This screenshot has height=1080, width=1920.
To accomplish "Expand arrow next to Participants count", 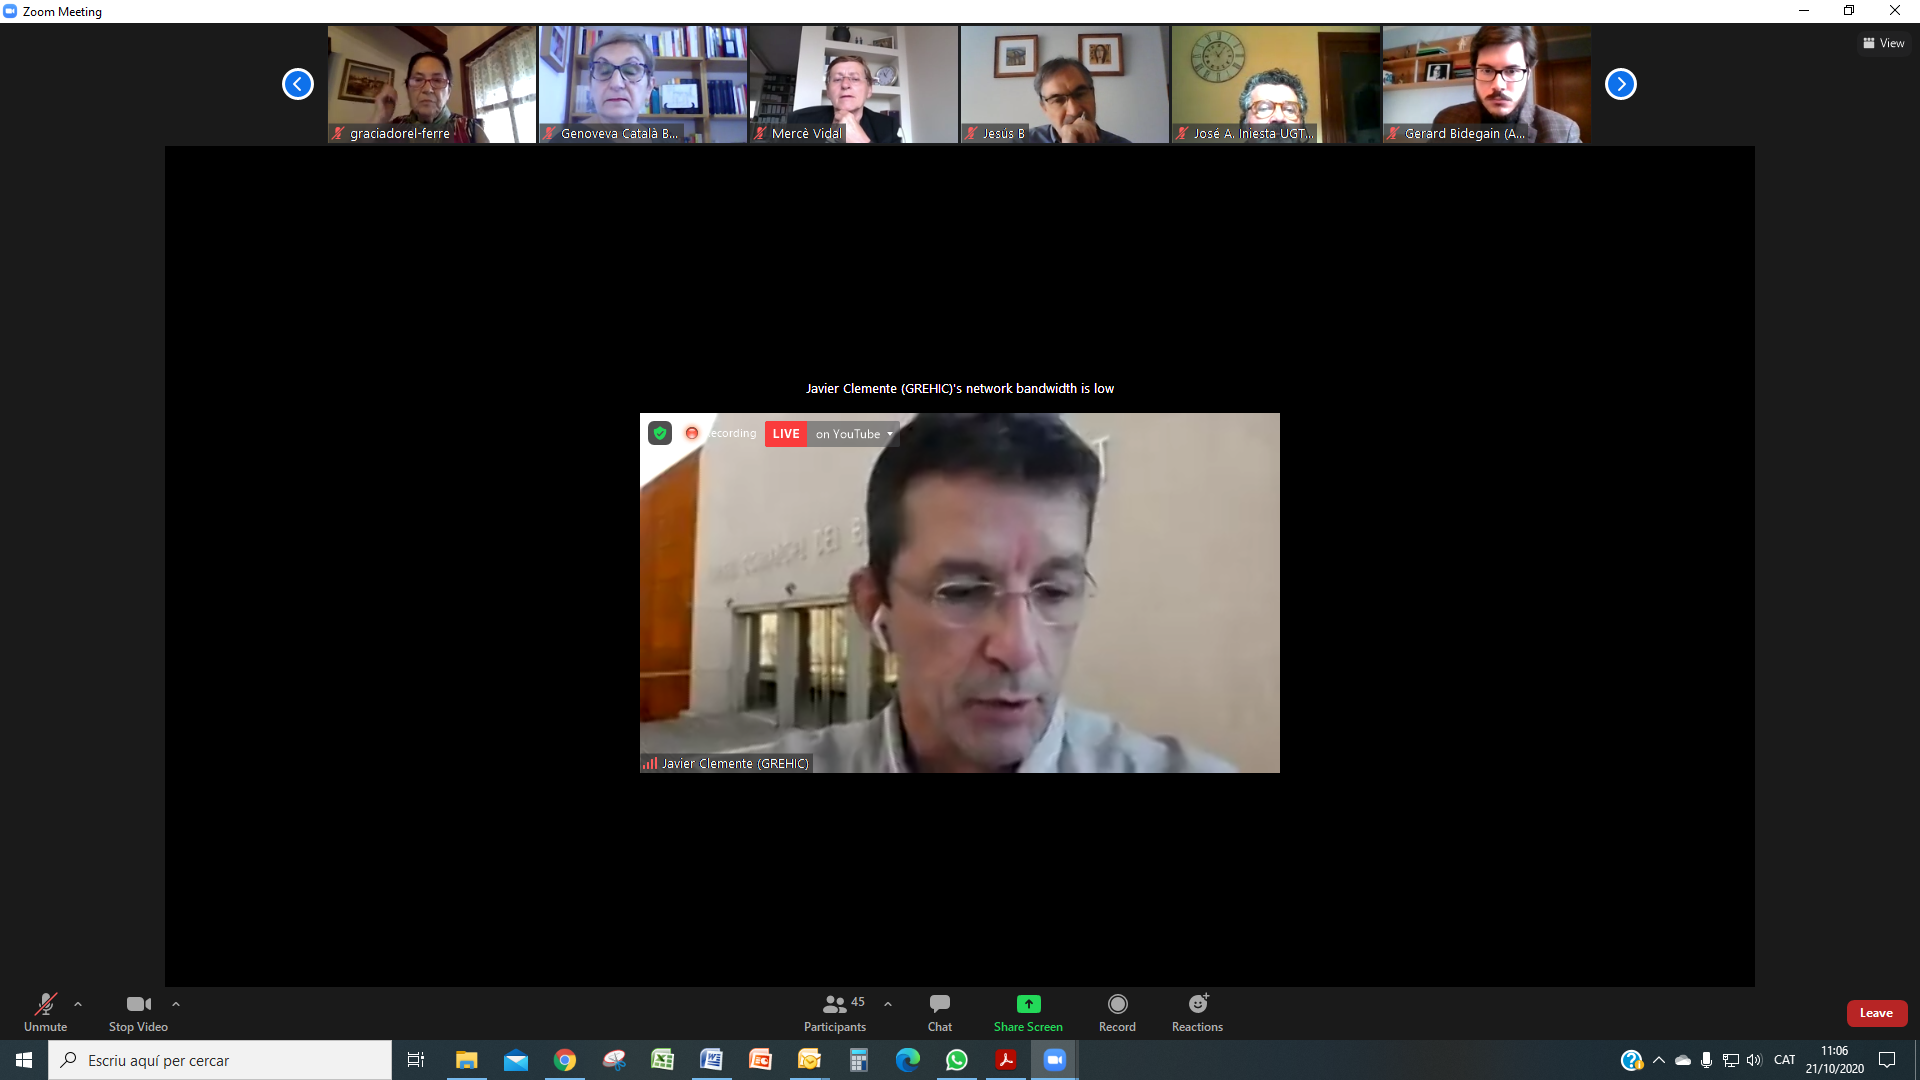I will click(x=888, y=1004).
